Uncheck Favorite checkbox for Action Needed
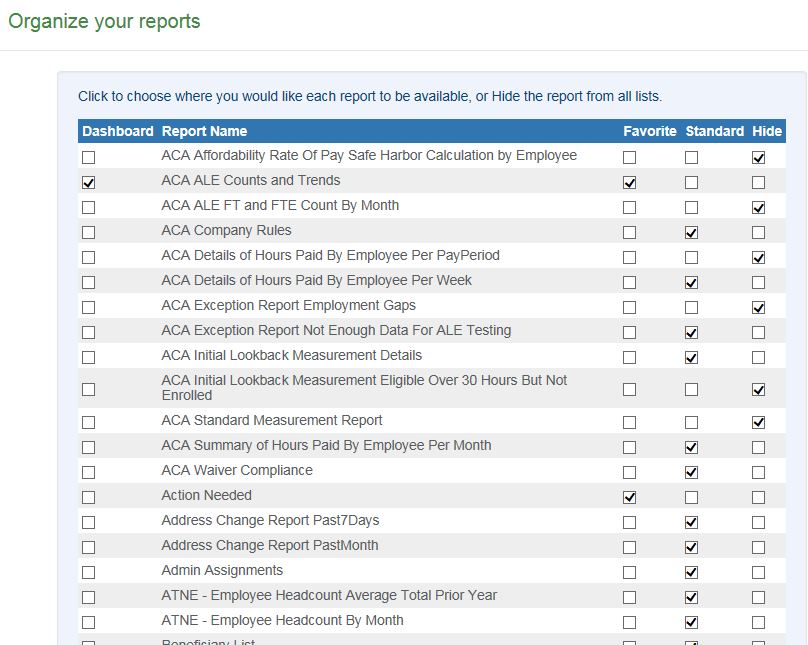The height and width of the screenshot is (645, 808). coord(629,497)
